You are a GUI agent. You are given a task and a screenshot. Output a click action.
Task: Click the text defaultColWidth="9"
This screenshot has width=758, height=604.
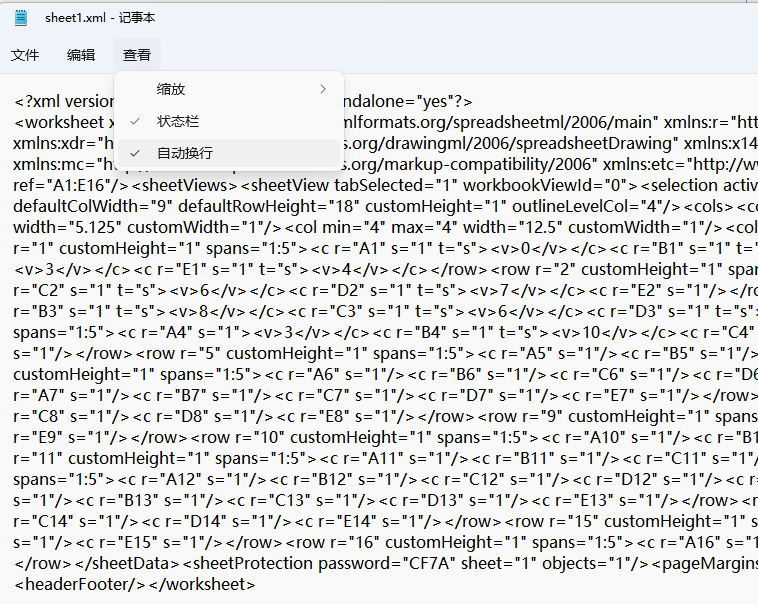(x=93, y=206)
